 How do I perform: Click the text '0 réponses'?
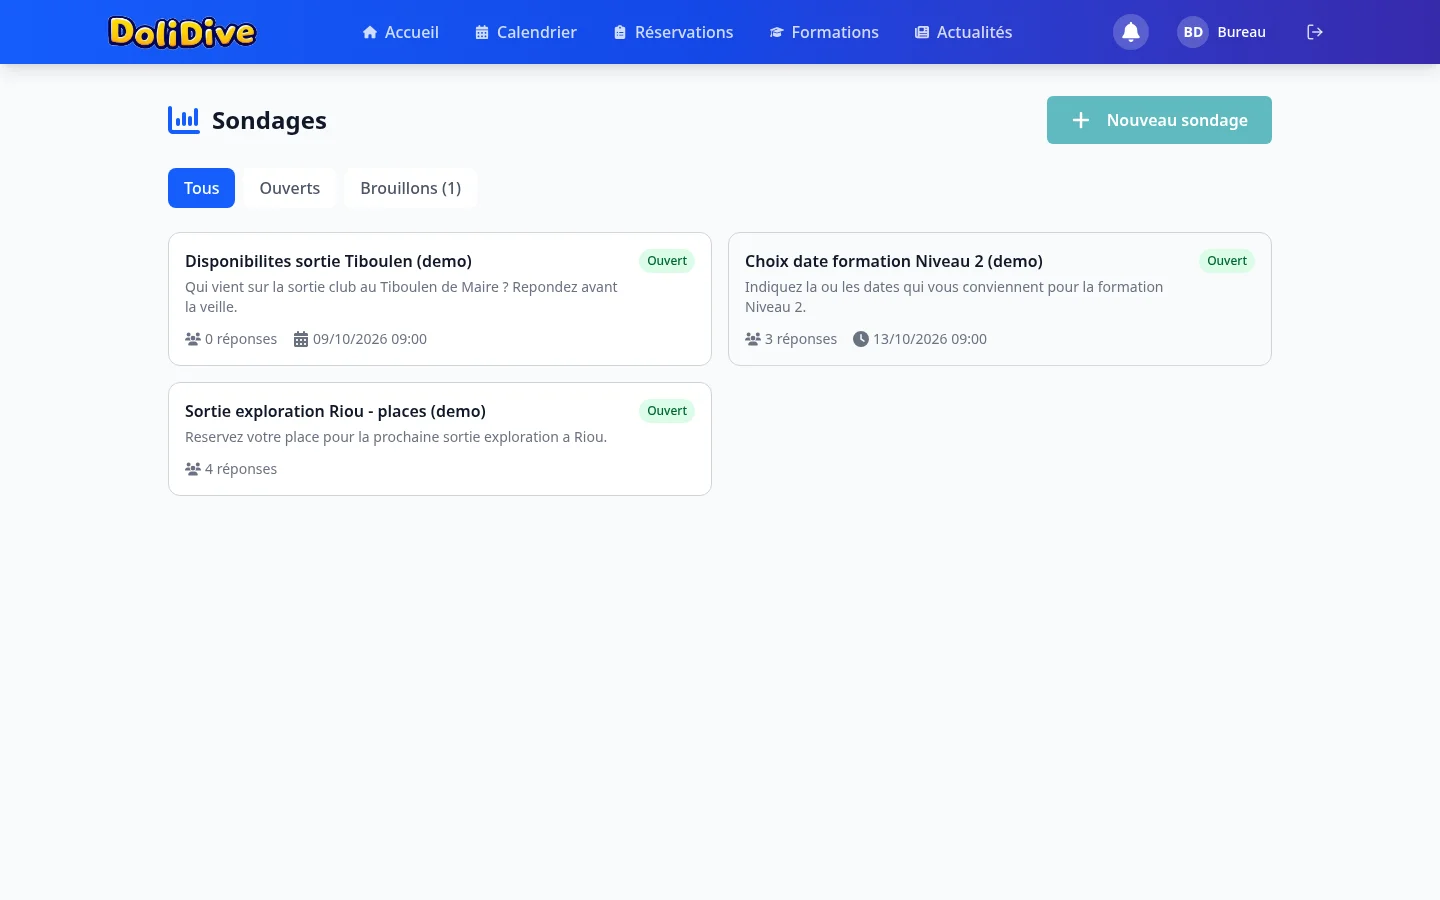tap(241, 339)
